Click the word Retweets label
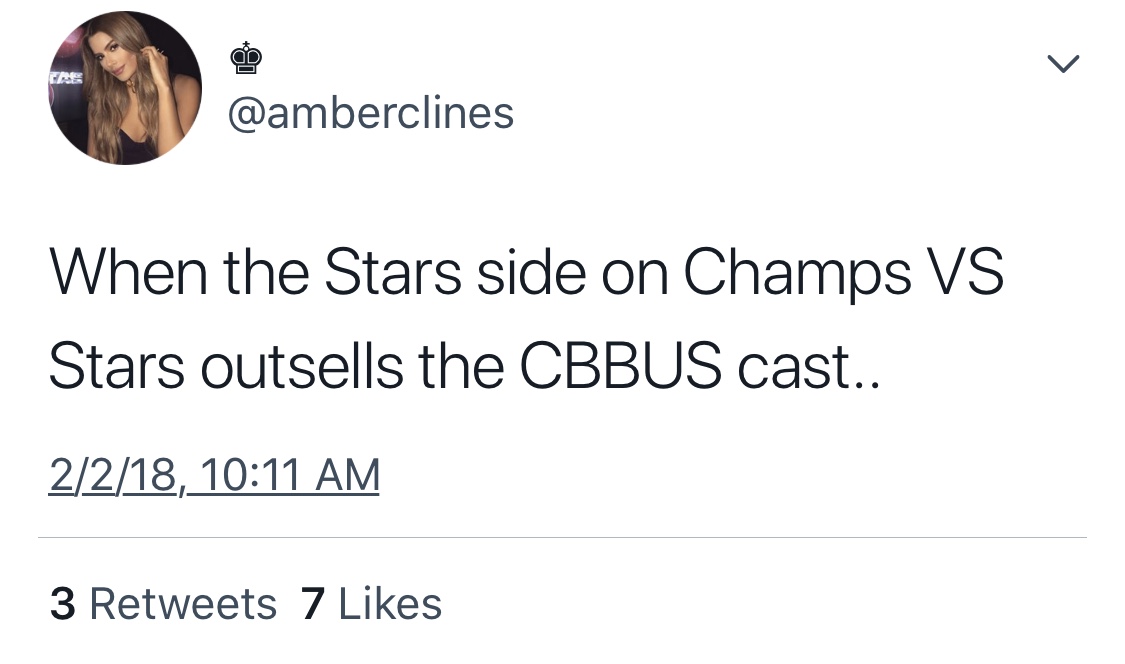 pyautogui.click(x=183, y=604)
